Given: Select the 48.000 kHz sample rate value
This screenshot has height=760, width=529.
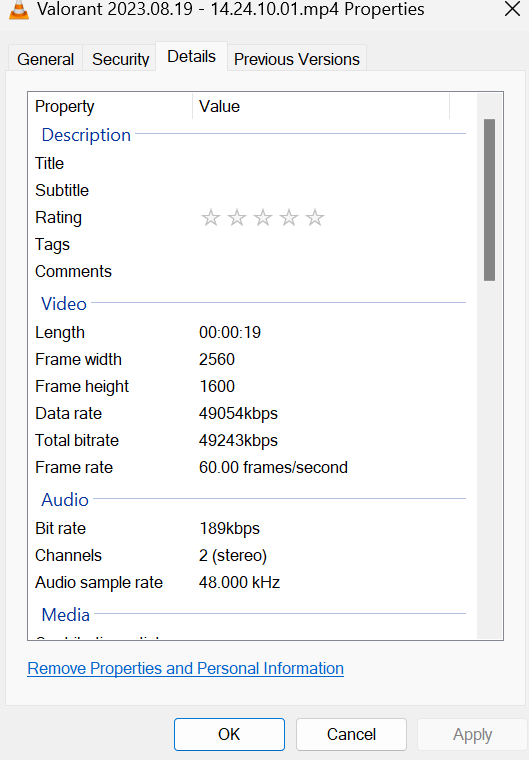Looking at the screenshot, I should [239, 582].
